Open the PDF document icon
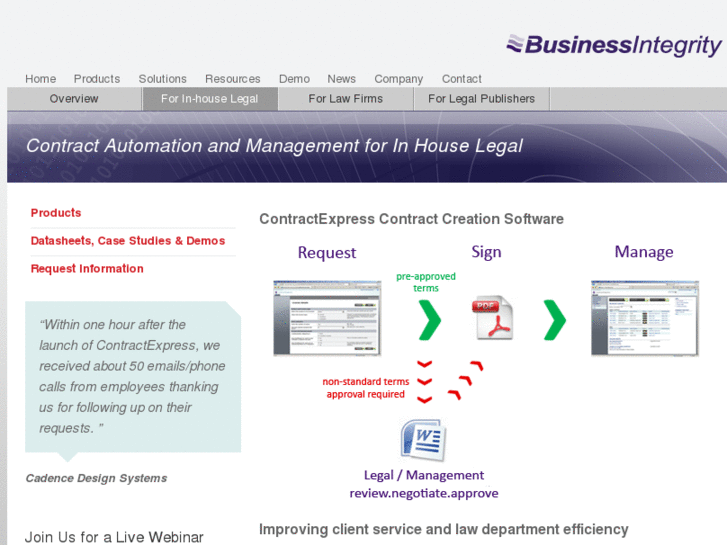The image size is (727, 545). [492, 318]
